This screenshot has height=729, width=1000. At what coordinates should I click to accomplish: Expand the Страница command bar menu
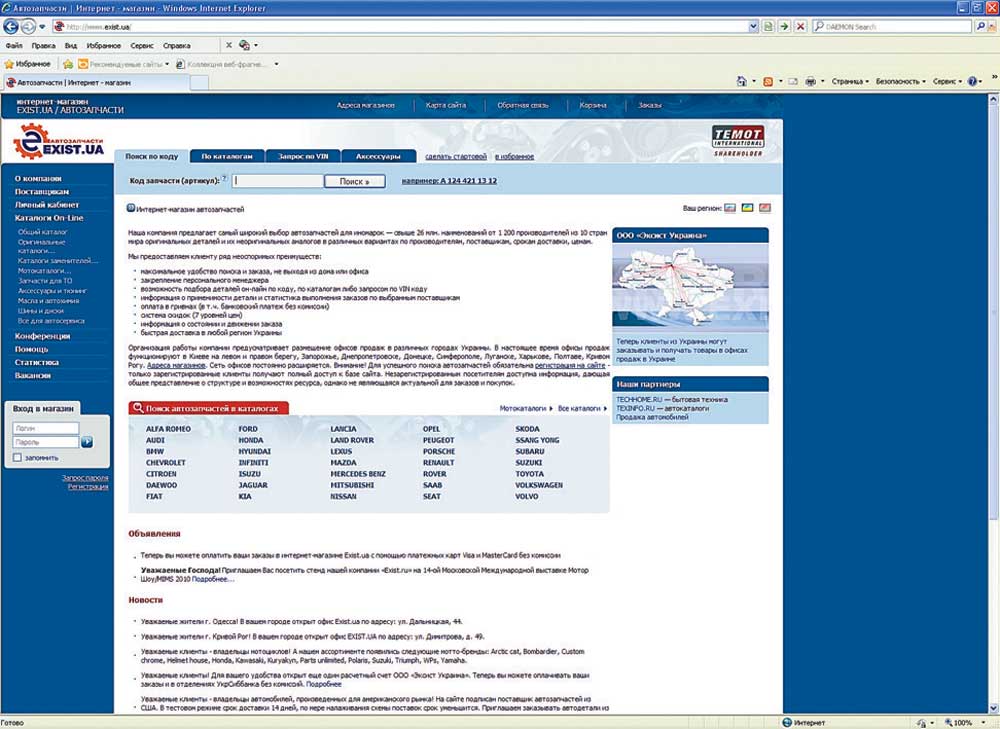pos(850,82)
